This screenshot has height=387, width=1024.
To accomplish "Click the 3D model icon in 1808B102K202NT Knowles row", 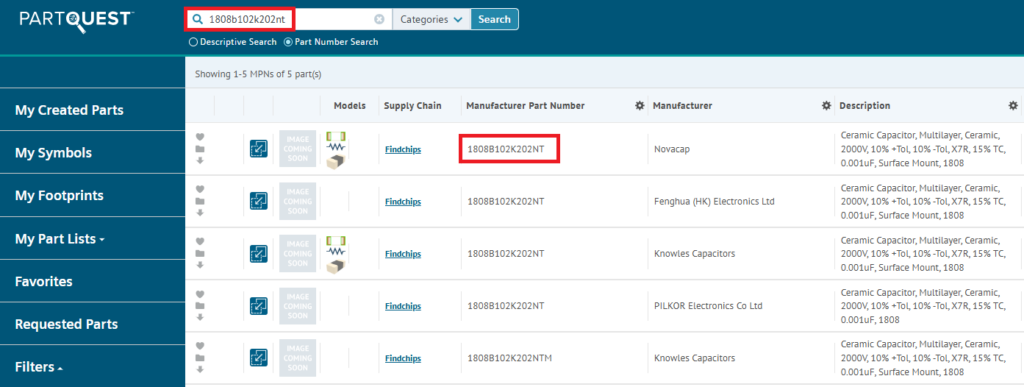I will point(336,266).
